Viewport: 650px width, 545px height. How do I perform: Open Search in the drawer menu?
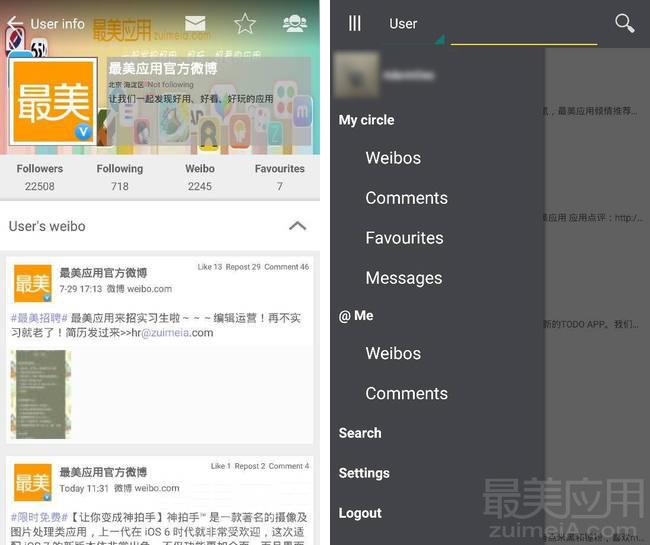pyautogui.click(x=360, y=433)
